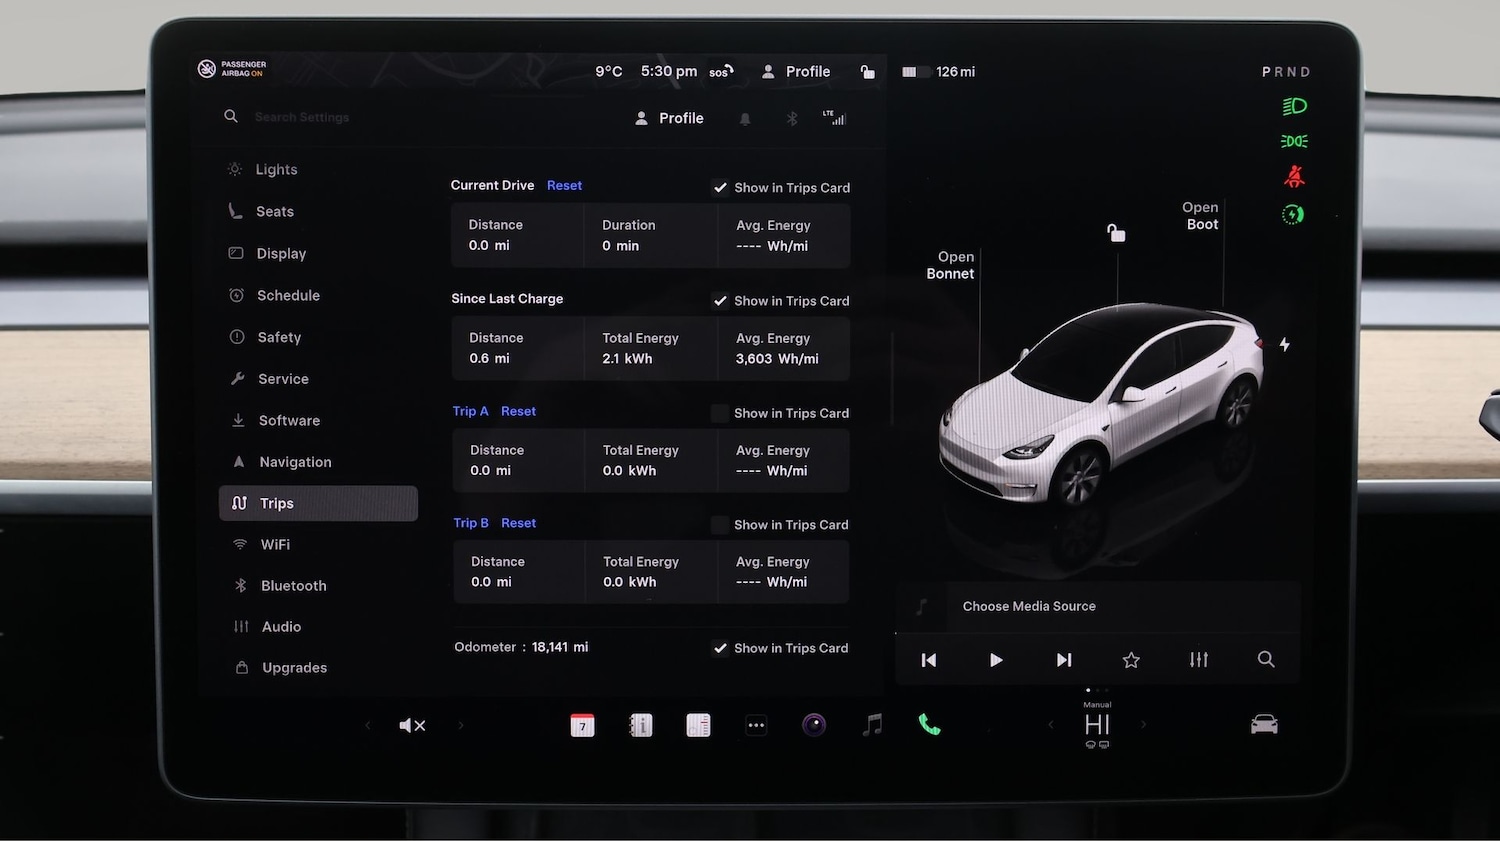Disable Show in Trips Card for Since Last Charge
Screen dimensions: 1500x841
tap(720, 300)
